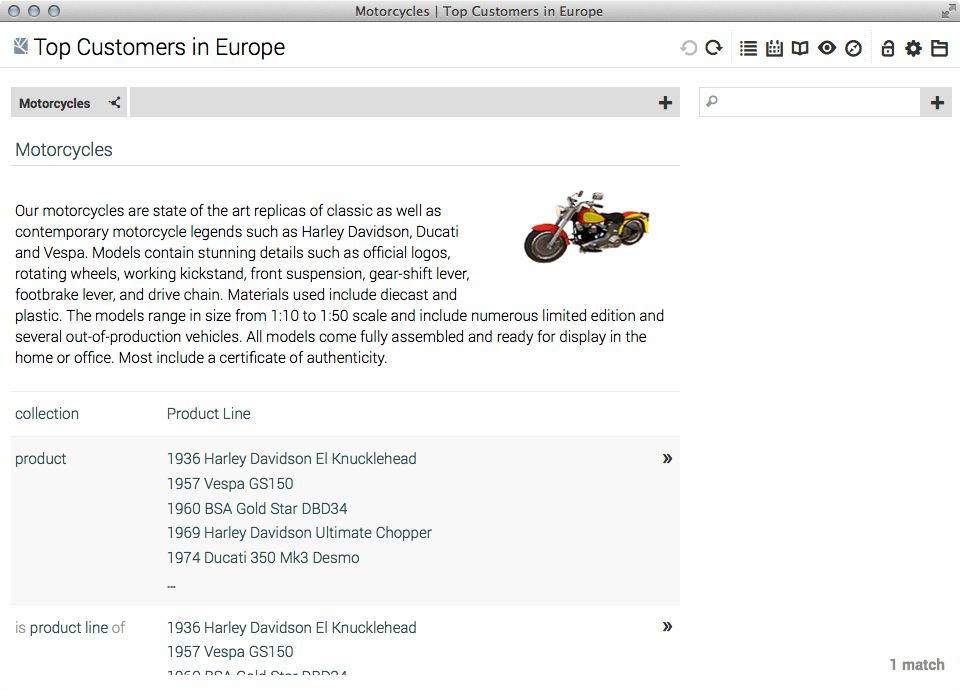The width and height of the screenshot is (960, 690).
Task: Click the fullscreen arrows in title bar
Action: tap(948, 10)
